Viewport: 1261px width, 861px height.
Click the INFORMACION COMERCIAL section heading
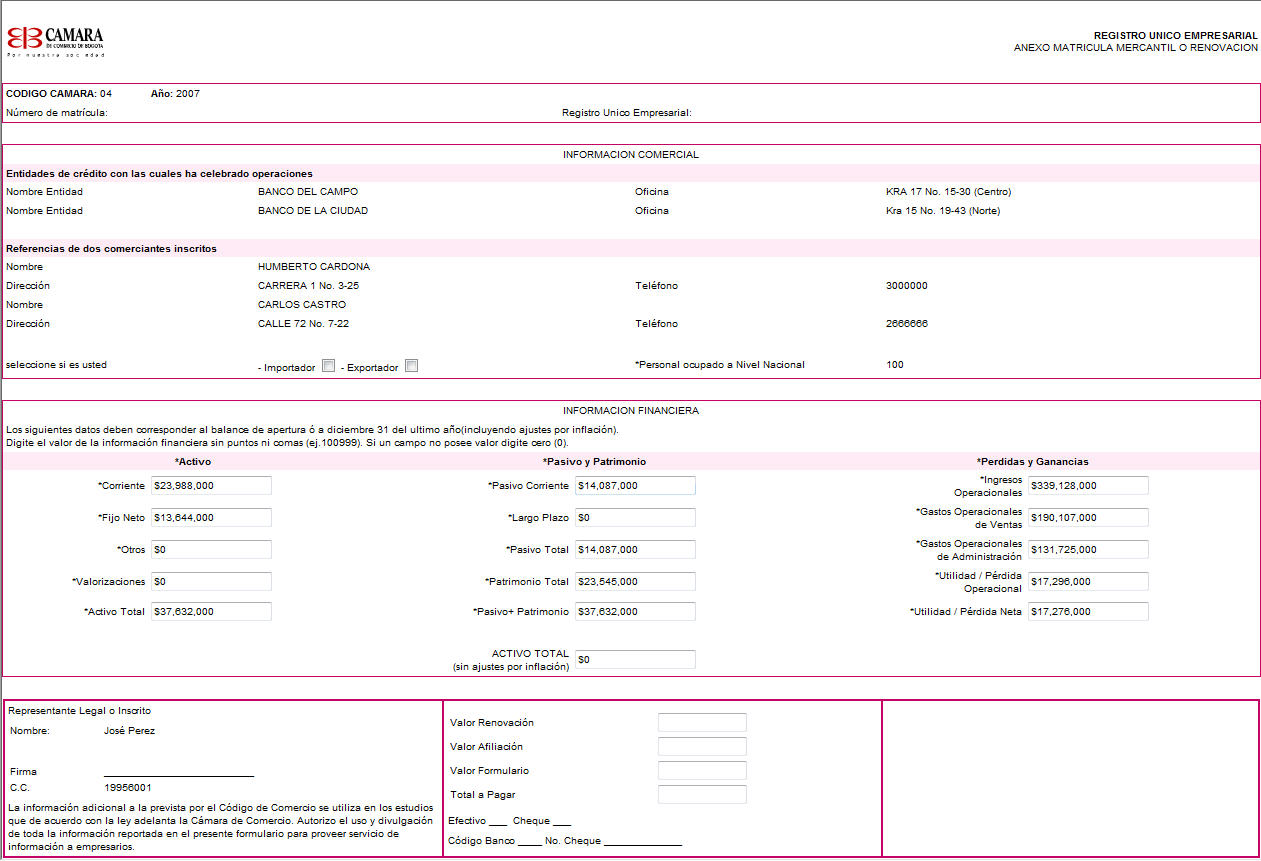(631, 155)
